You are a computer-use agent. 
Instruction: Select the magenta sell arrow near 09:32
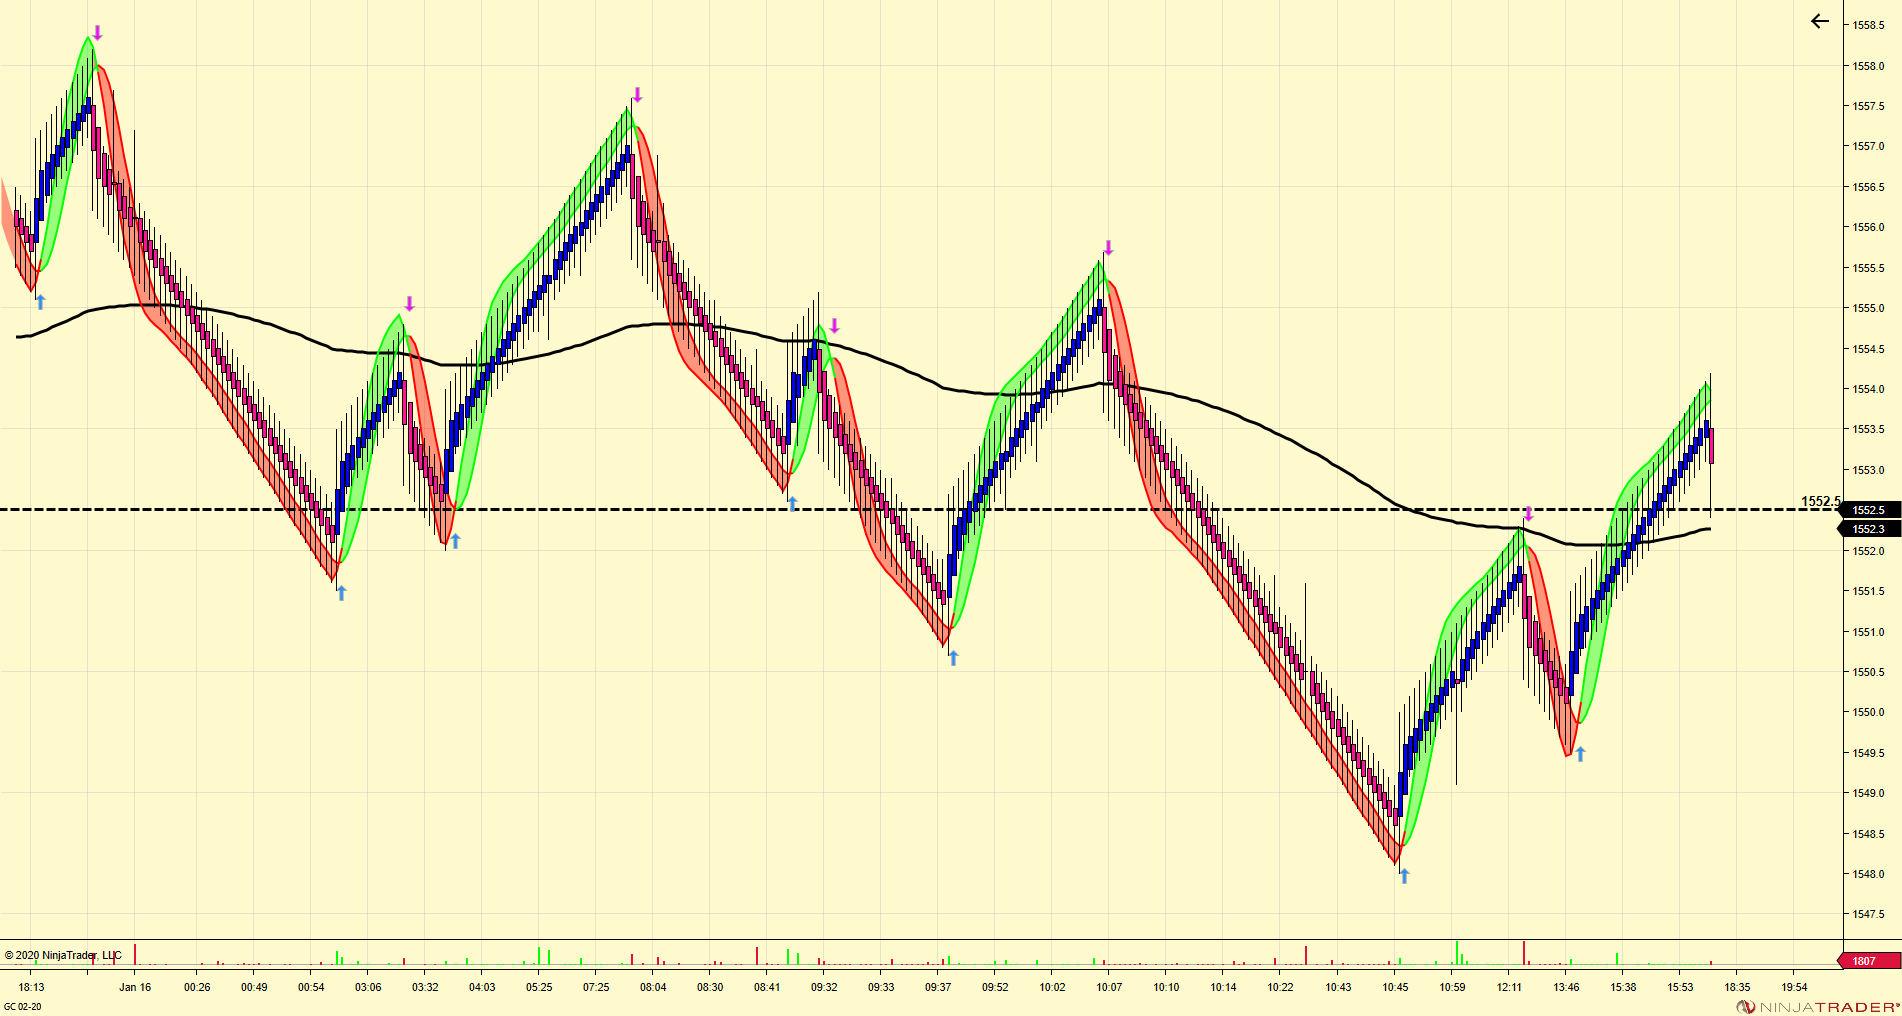click(x=834, y=325)
